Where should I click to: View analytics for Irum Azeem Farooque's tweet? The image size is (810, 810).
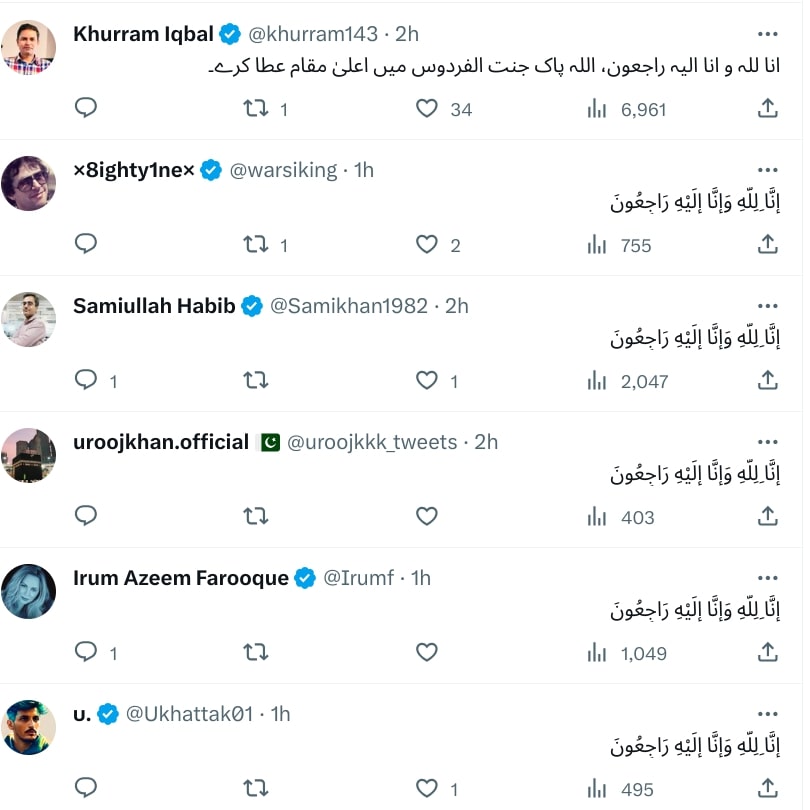(598, 652)
